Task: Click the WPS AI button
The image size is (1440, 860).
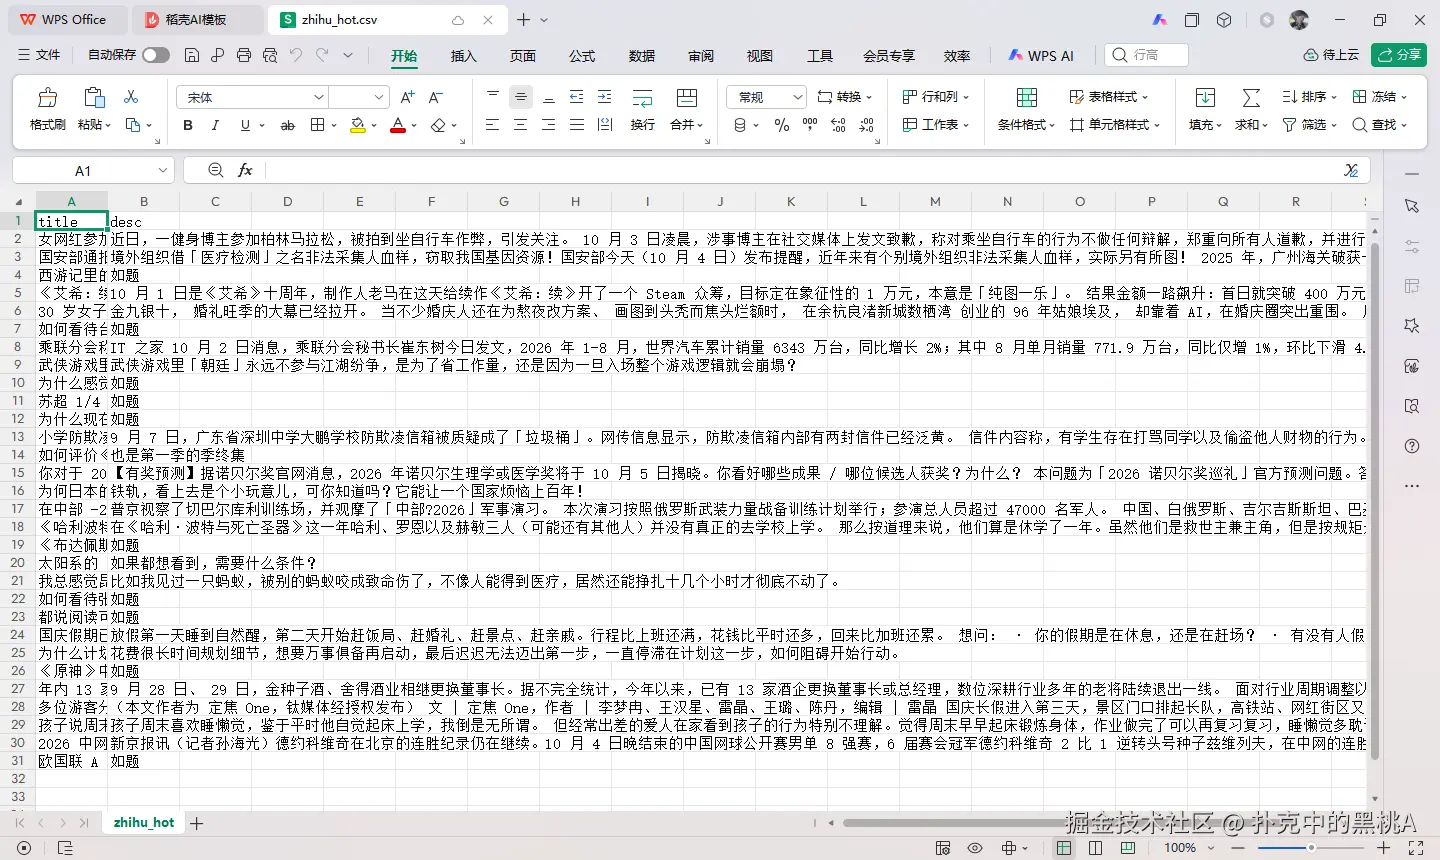Action: pyautogui.click(x=1041, y=56)
